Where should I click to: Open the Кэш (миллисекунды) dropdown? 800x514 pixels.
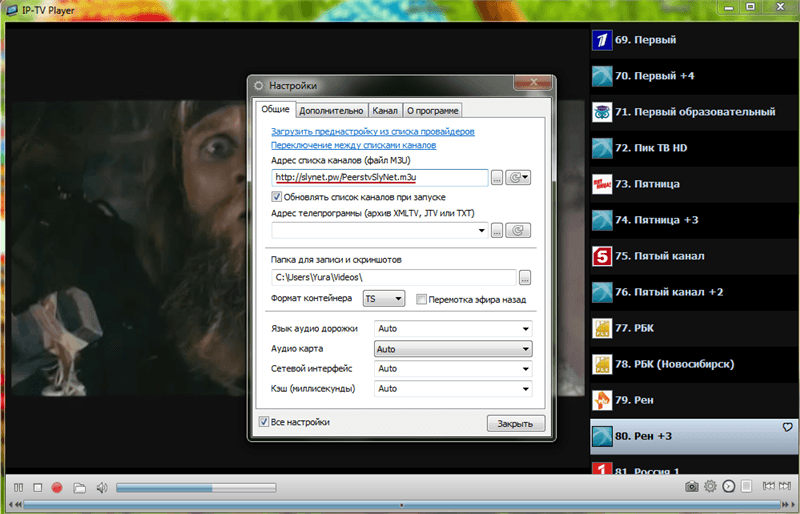click(x=453, y=389)
